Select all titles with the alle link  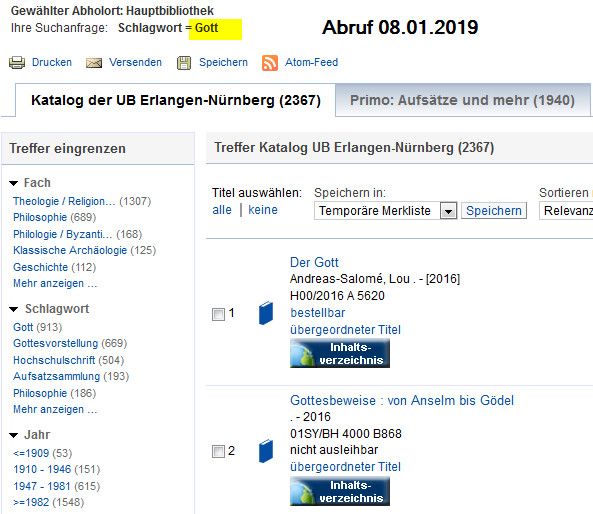coord(222,210)
